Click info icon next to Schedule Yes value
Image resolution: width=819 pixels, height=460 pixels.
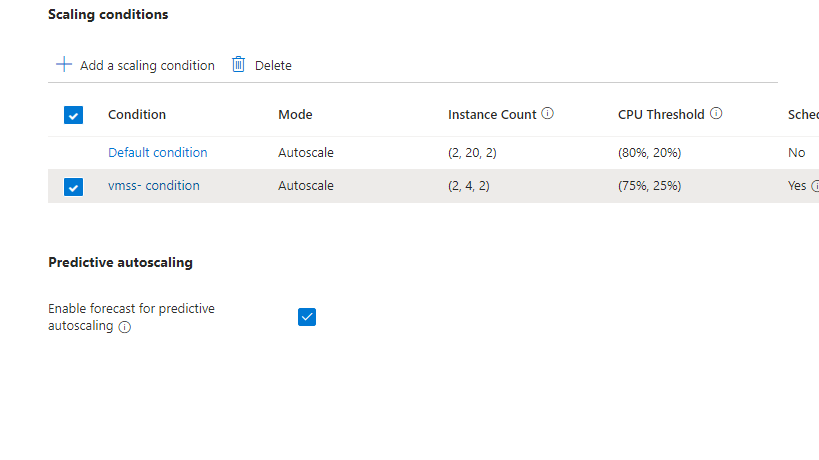814,186
